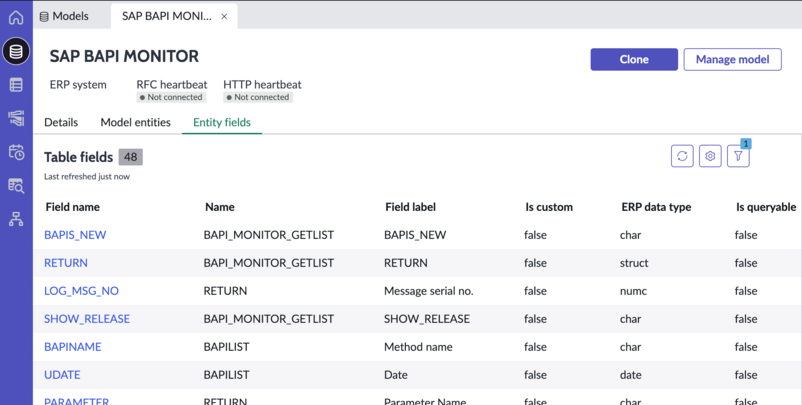Viewport: 802px width, 405px height.
Task: Click the 'struct' data type cell
Action: point(634,263)
